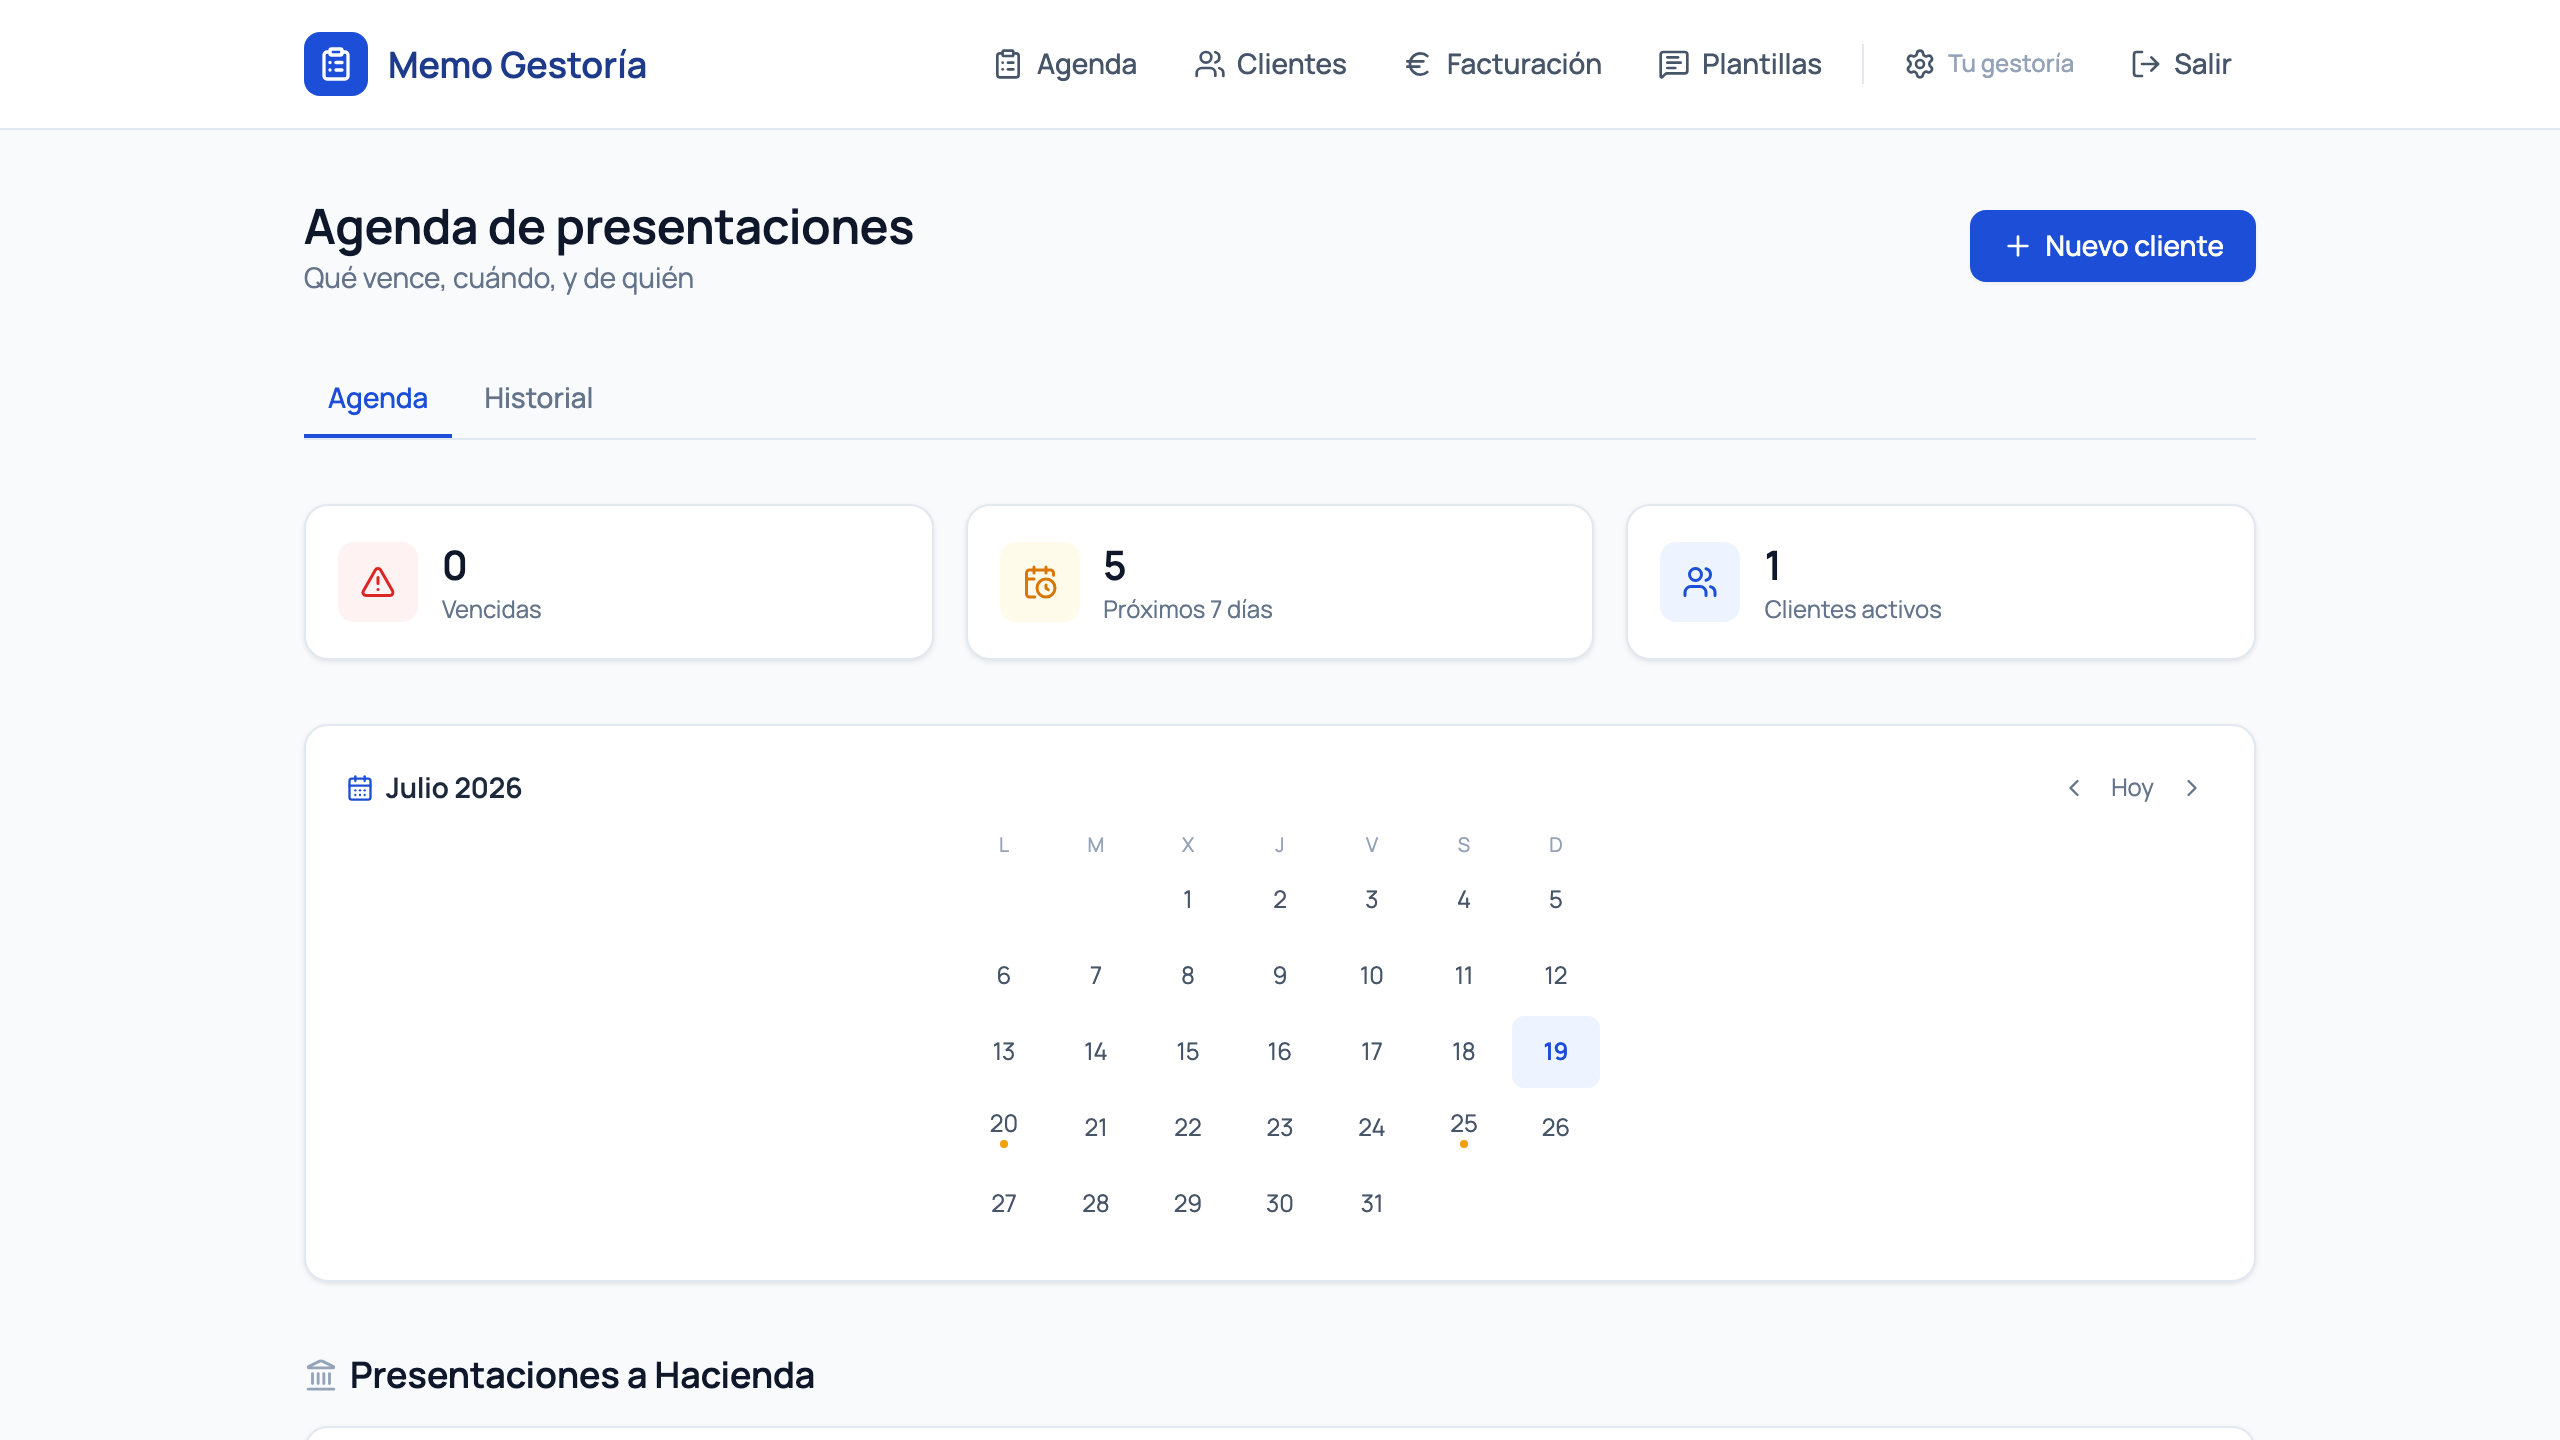
Task: Select day 26 in the calendar
Action: click(1556, 1128)
